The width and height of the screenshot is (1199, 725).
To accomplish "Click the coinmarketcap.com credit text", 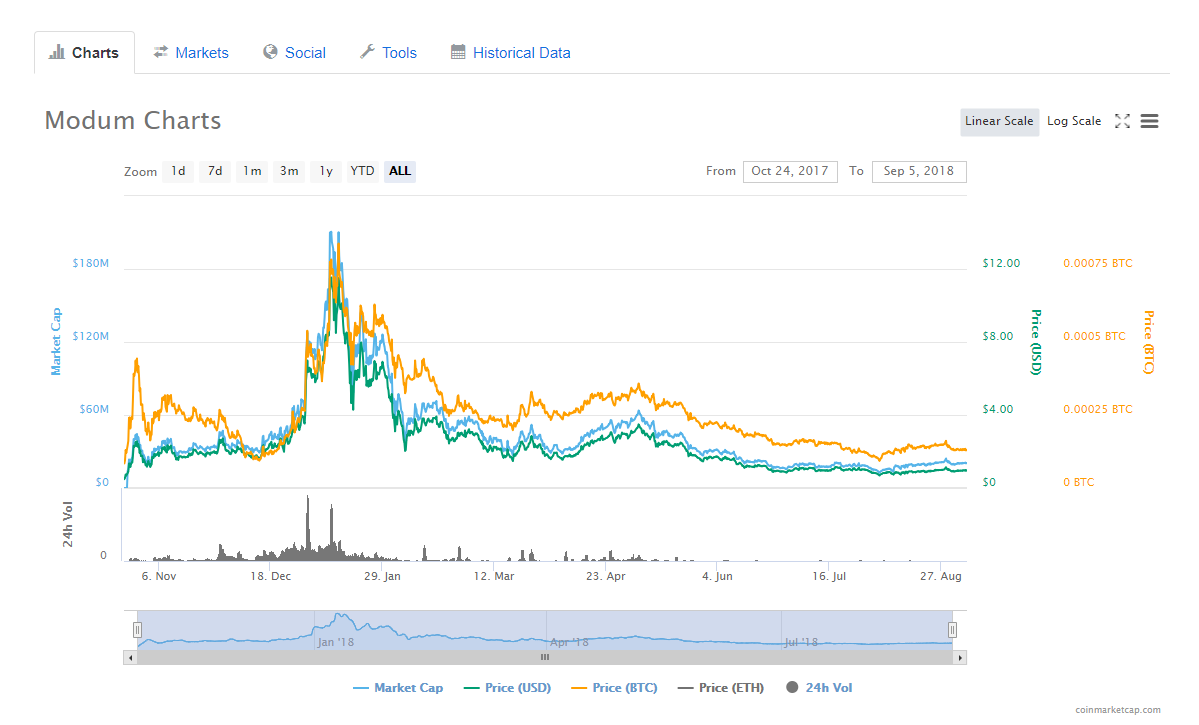I will pos(1118,710).
